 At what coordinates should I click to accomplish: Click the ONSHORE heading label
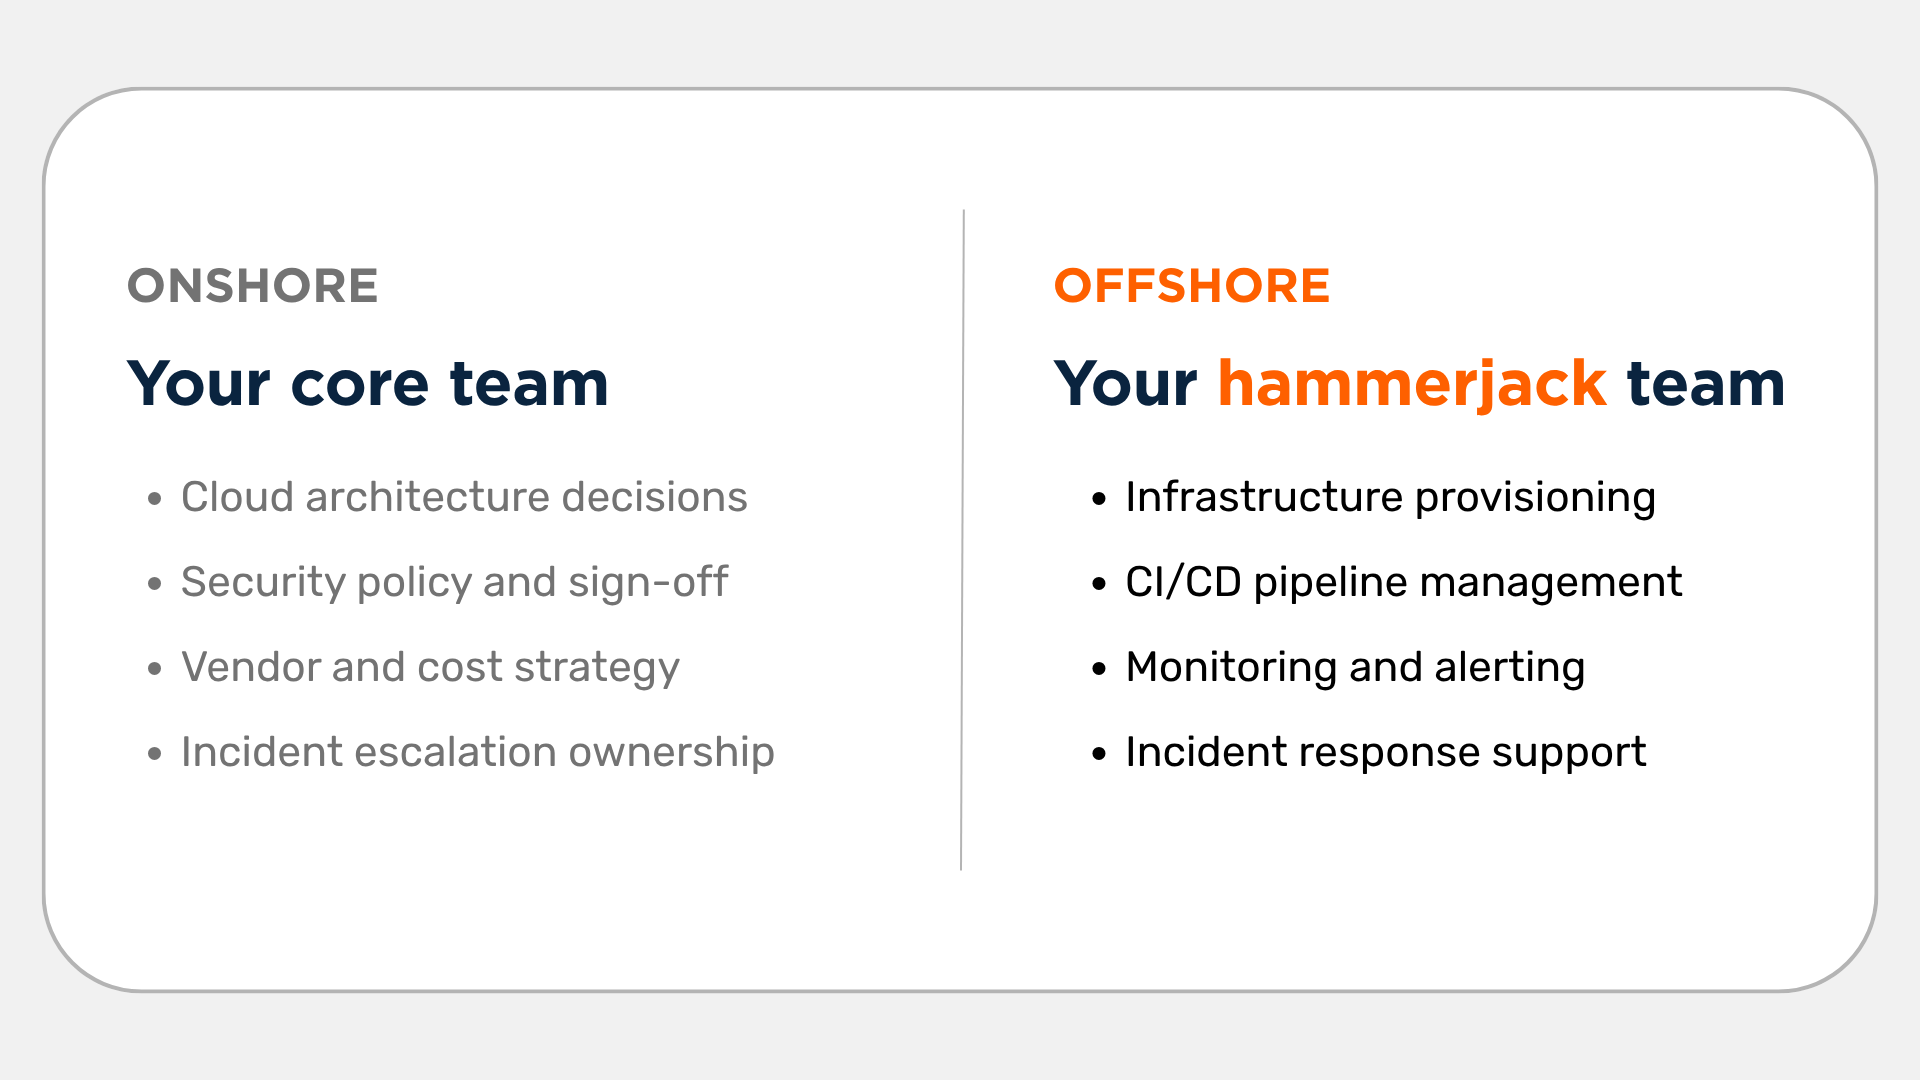tap(252, 286)
